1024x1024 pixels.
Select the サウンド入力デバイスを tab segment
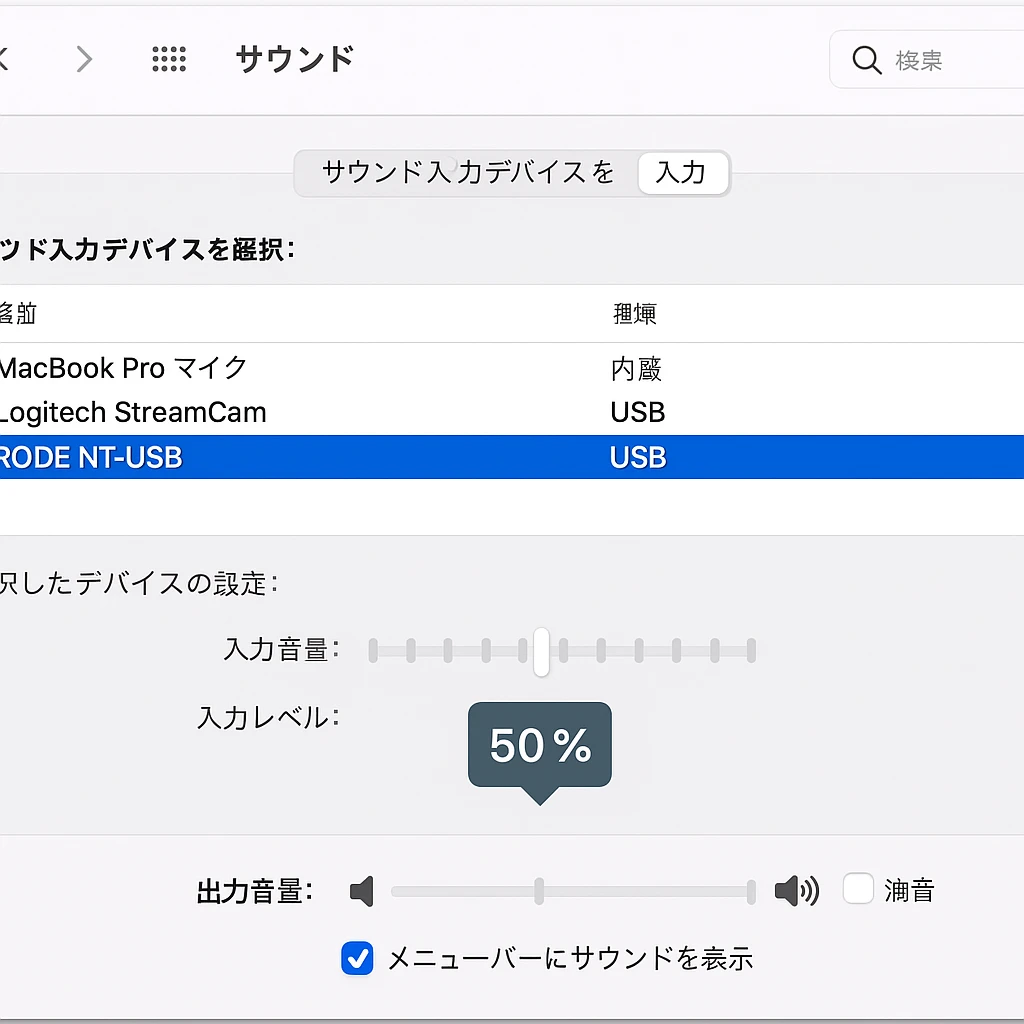(468, 173)
